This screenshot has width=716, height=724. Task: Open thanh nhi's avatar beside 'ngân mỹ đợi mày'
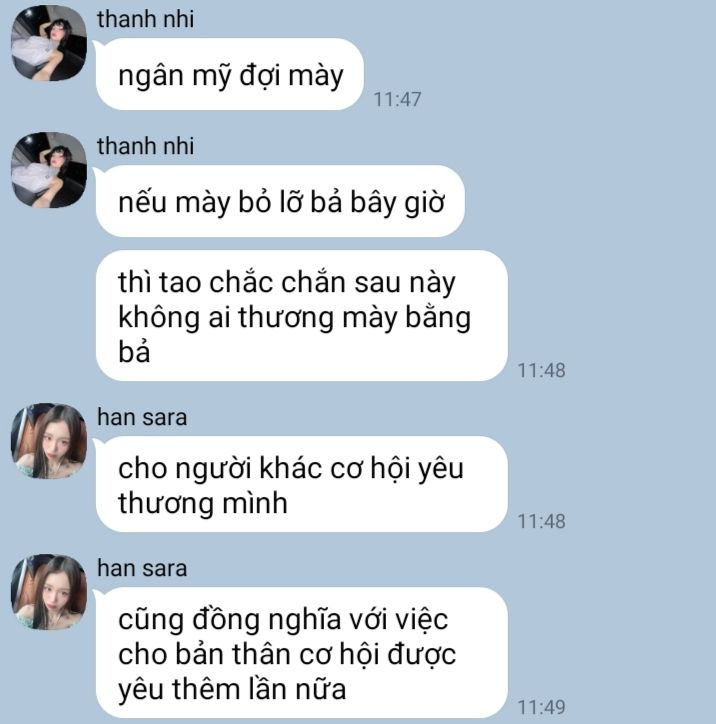(x=49, y=43)
